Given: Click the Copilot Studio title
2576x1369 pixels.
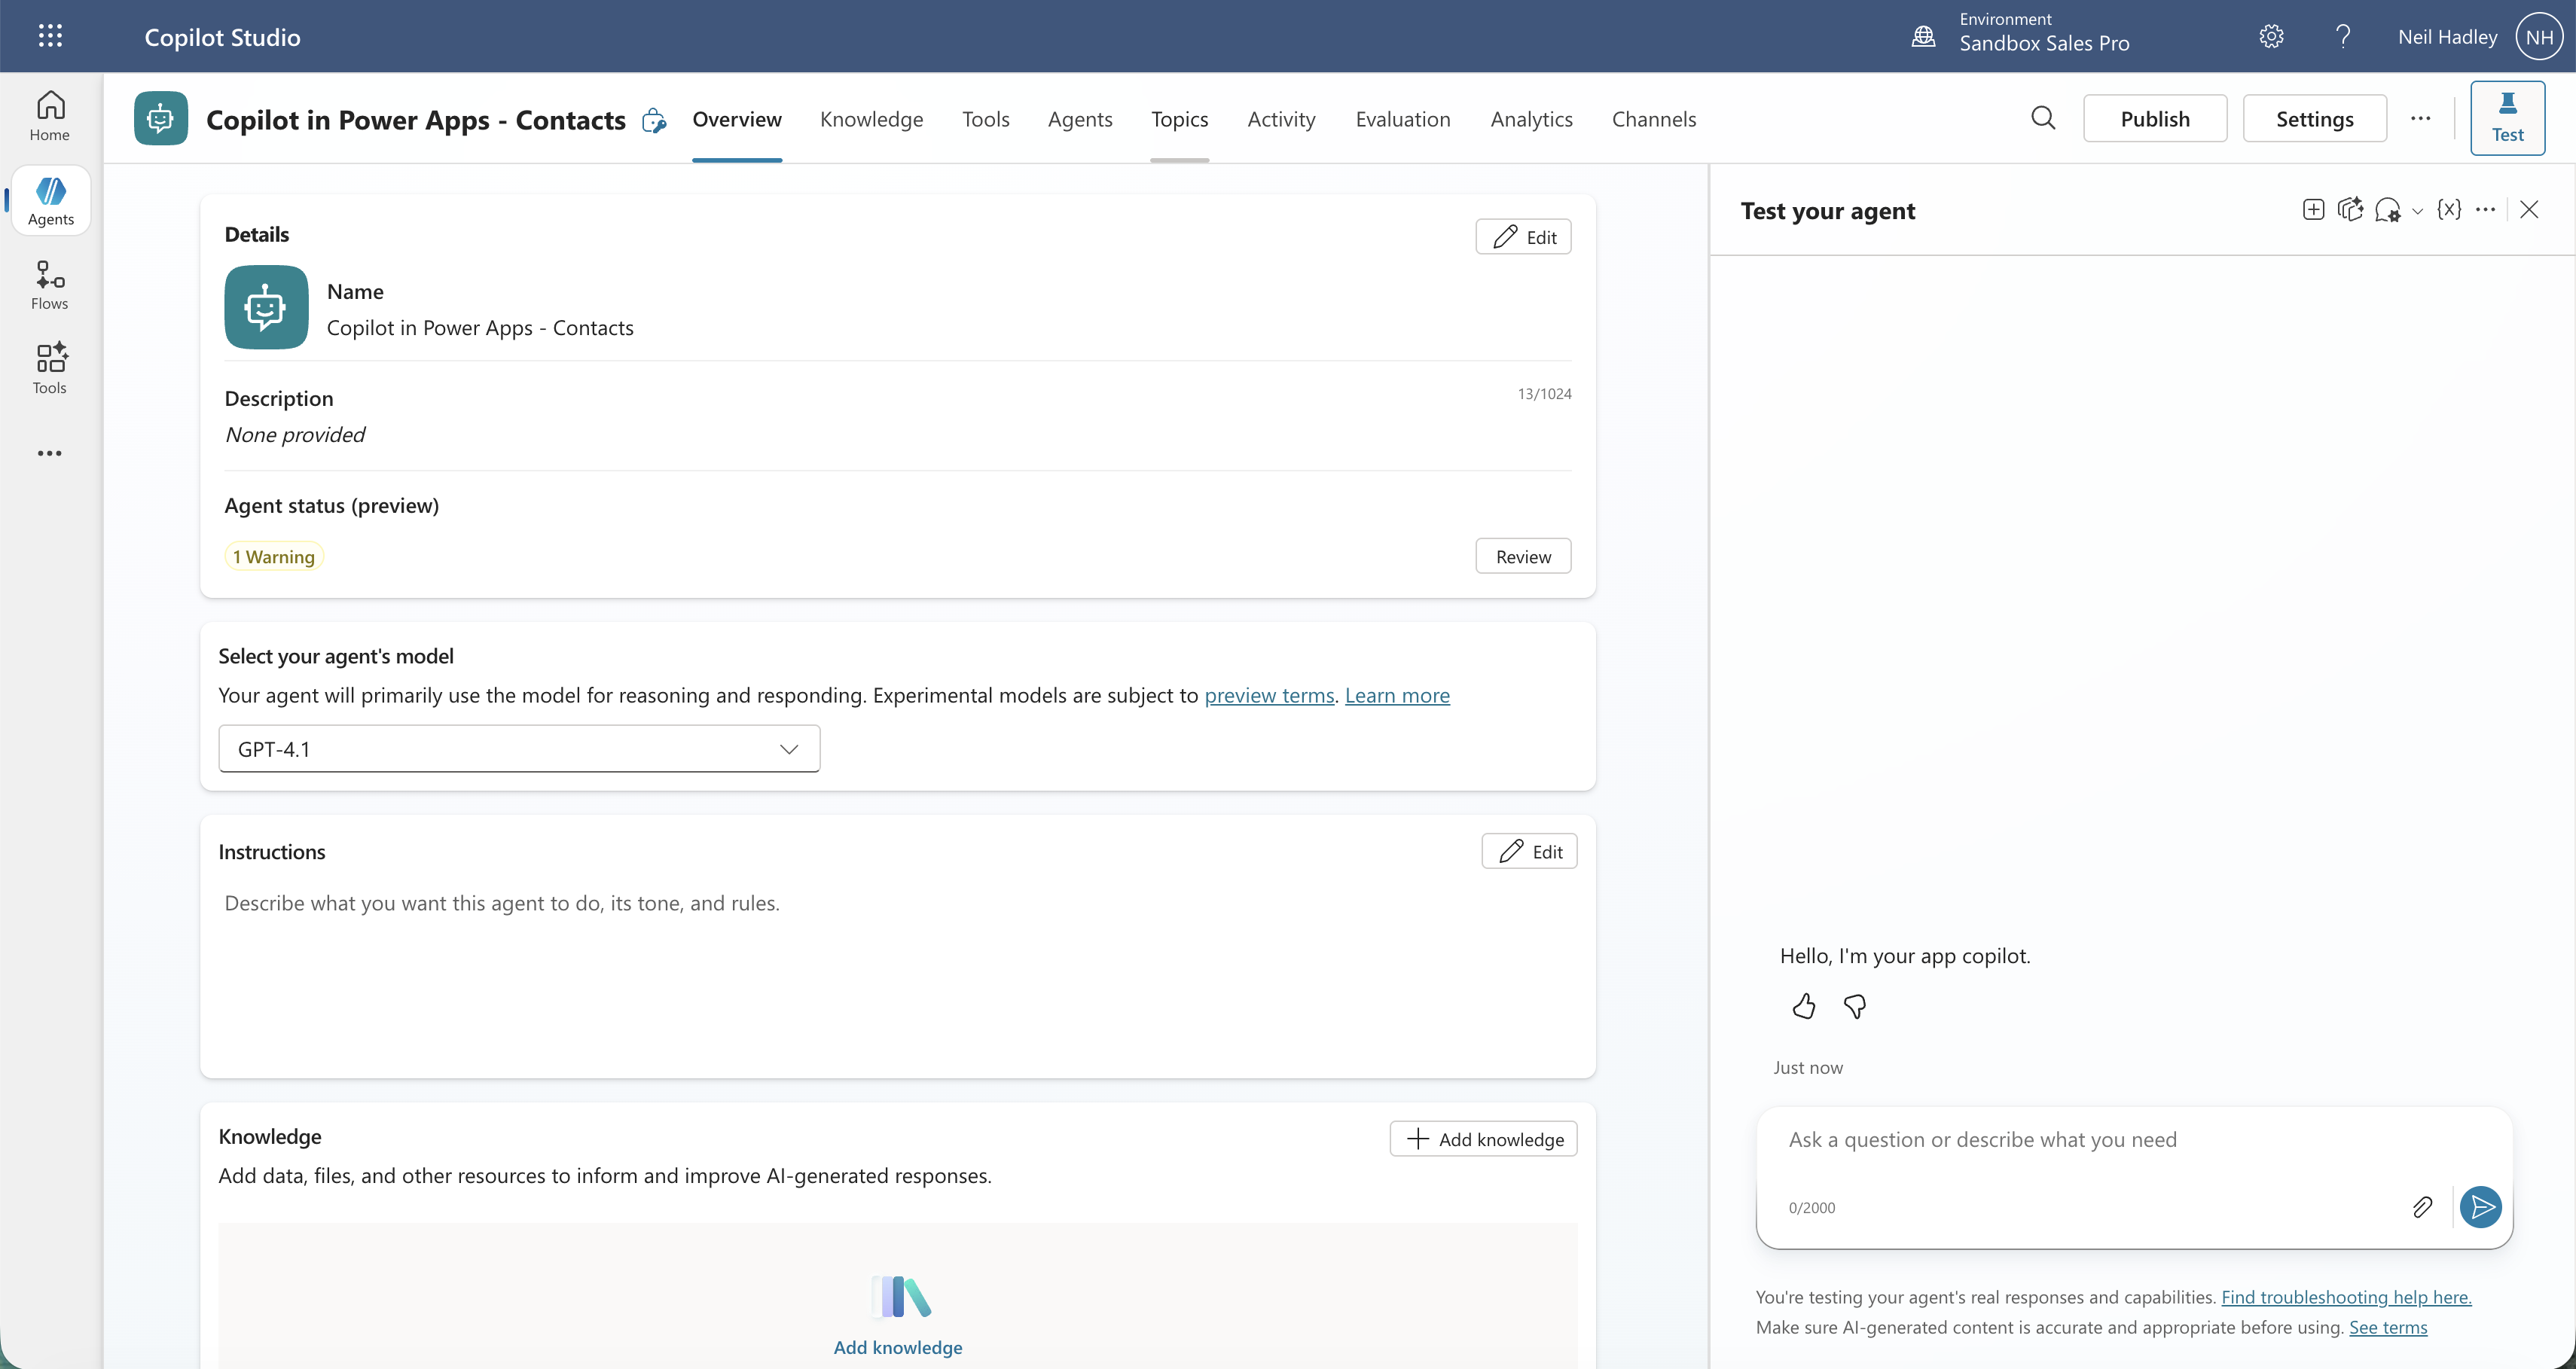Looking at the screenshot, I should coord(222,37).
